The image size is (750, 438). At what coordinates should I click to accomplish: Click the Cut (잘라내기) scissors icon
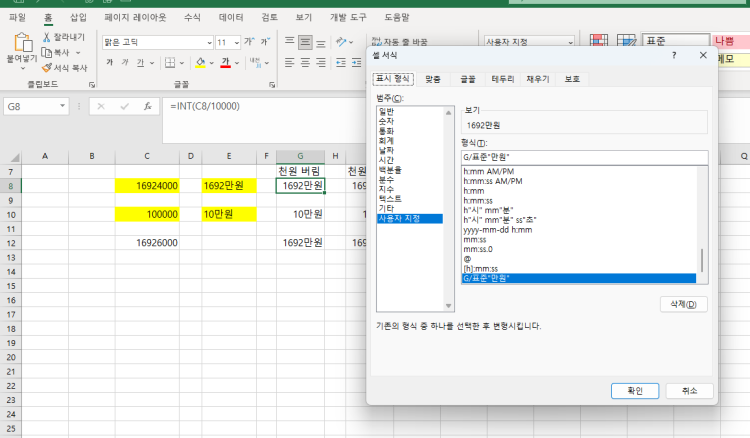coord(47,37)
